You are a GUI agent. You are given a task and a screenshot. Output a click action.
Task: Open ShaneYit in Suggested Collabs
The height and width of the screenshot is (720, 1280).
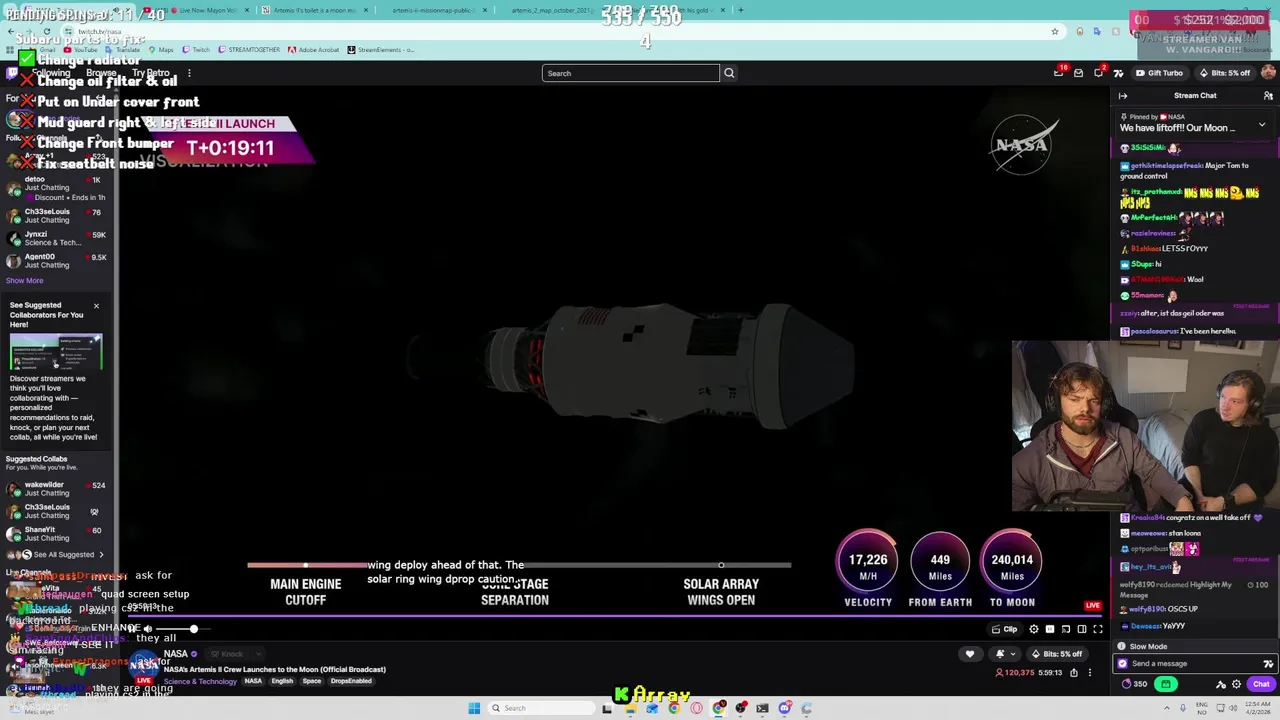coord(57,533)
